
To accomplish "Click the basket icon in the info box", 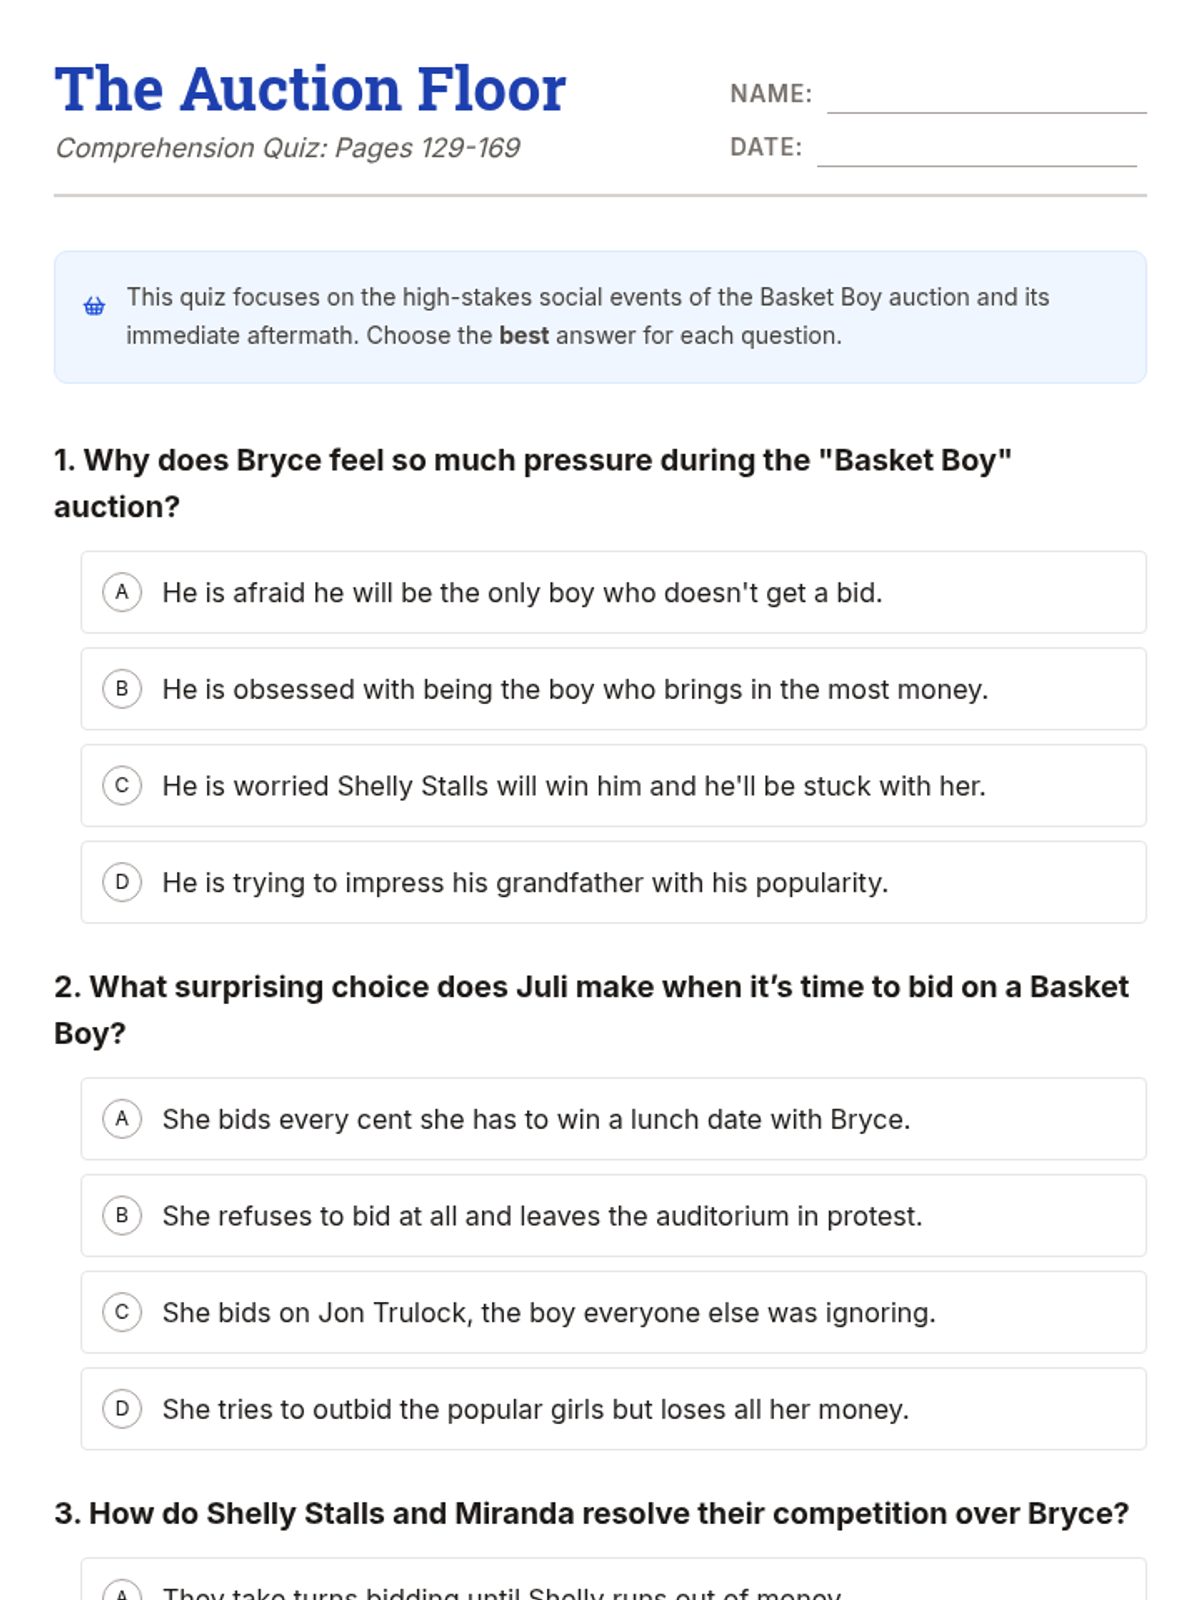I will (94, 306).
